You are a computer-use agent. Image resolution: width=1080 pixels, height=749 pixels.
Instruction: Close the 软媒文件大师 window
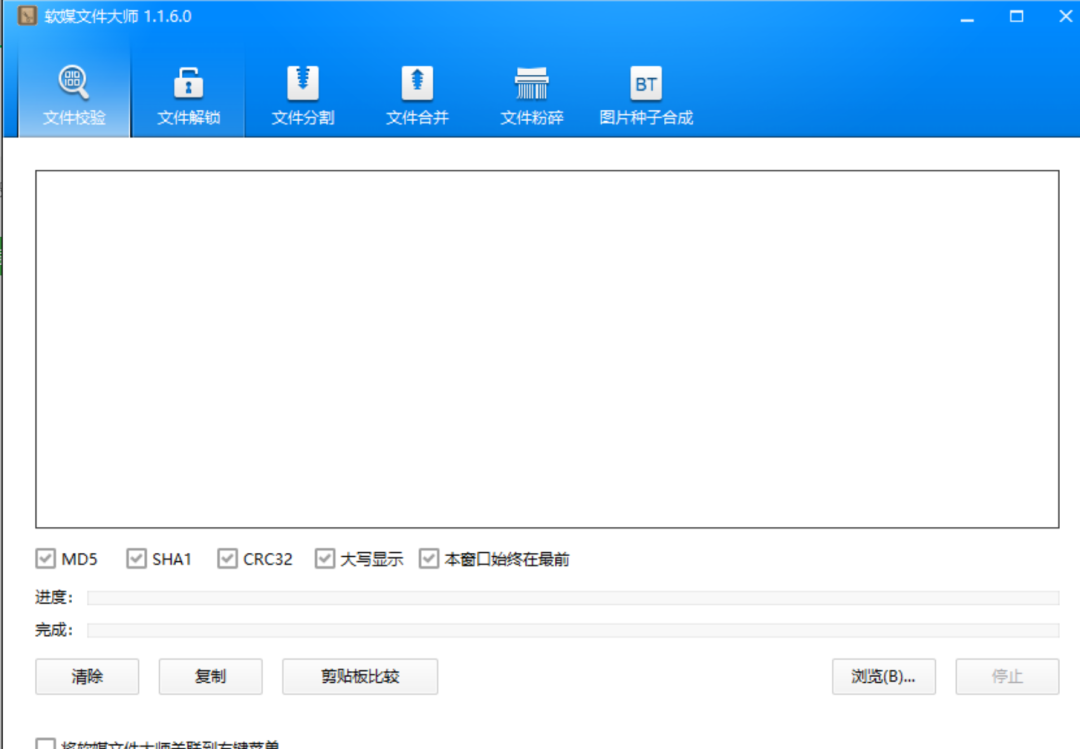[1065, 17]
